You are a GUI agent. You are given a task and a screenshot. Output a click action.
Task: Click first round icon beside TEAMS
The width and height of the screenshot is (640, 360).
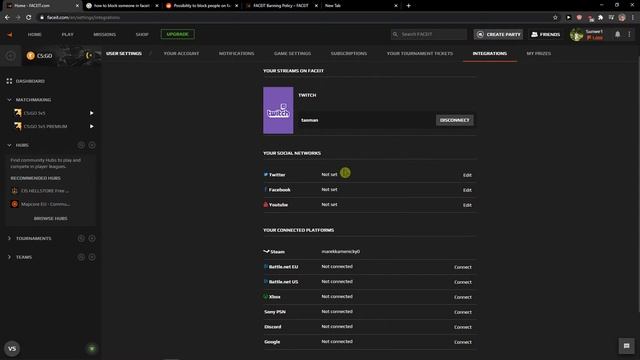click(81, 257)
